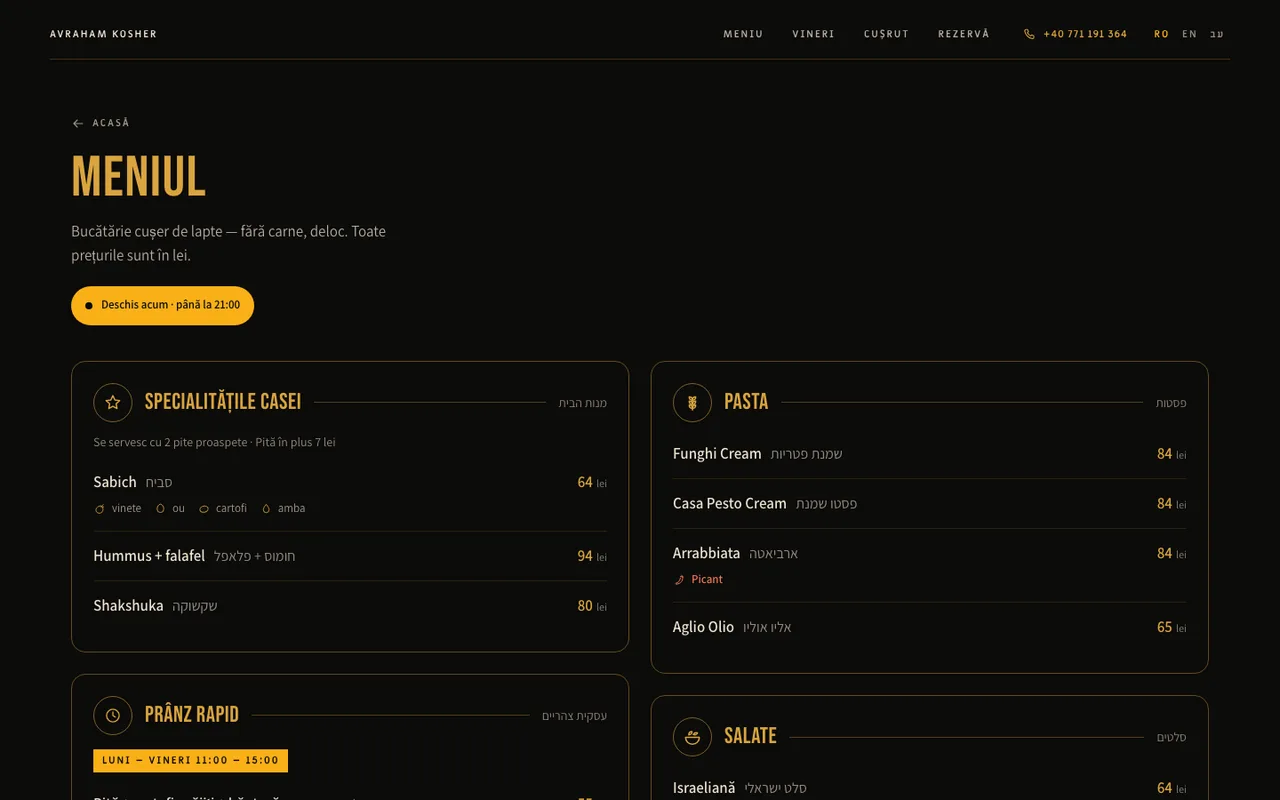The width and height of the screenshot is (1280, 800).
Task: Click the 65 lei price for Aglio Olio
Action: coord(1172,627)
